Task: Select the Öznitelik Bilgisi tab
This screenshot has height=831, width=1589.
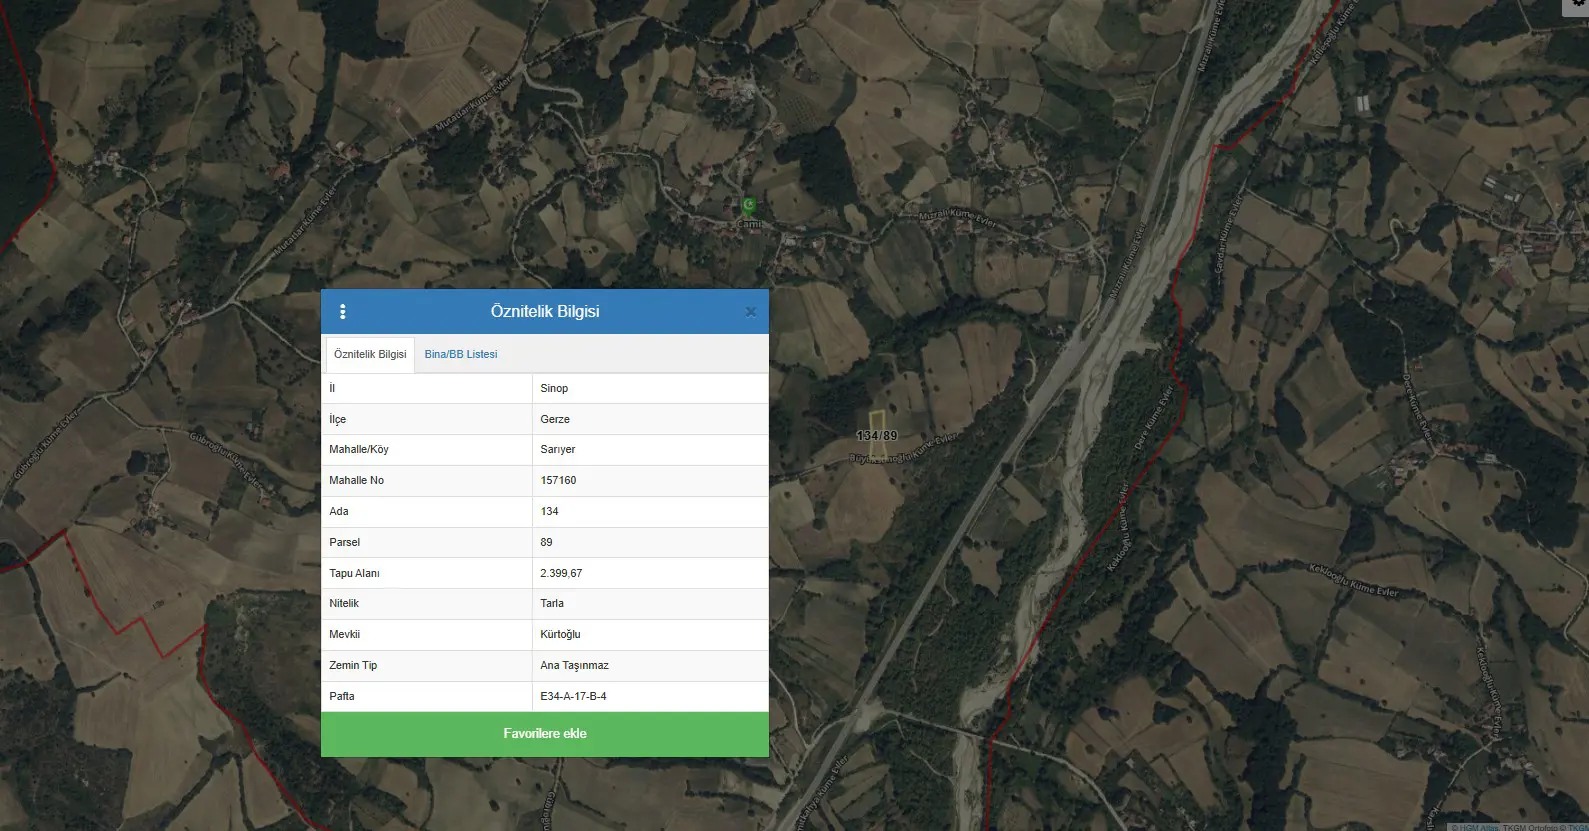Action: (x=370, y=354)
